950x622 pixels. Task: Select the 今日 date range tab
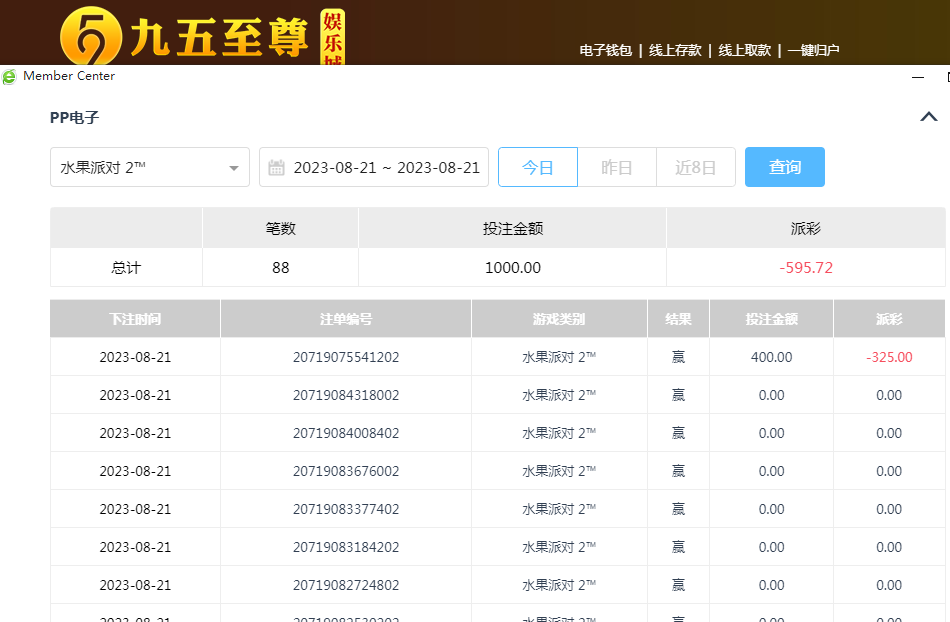coord(538,167)
